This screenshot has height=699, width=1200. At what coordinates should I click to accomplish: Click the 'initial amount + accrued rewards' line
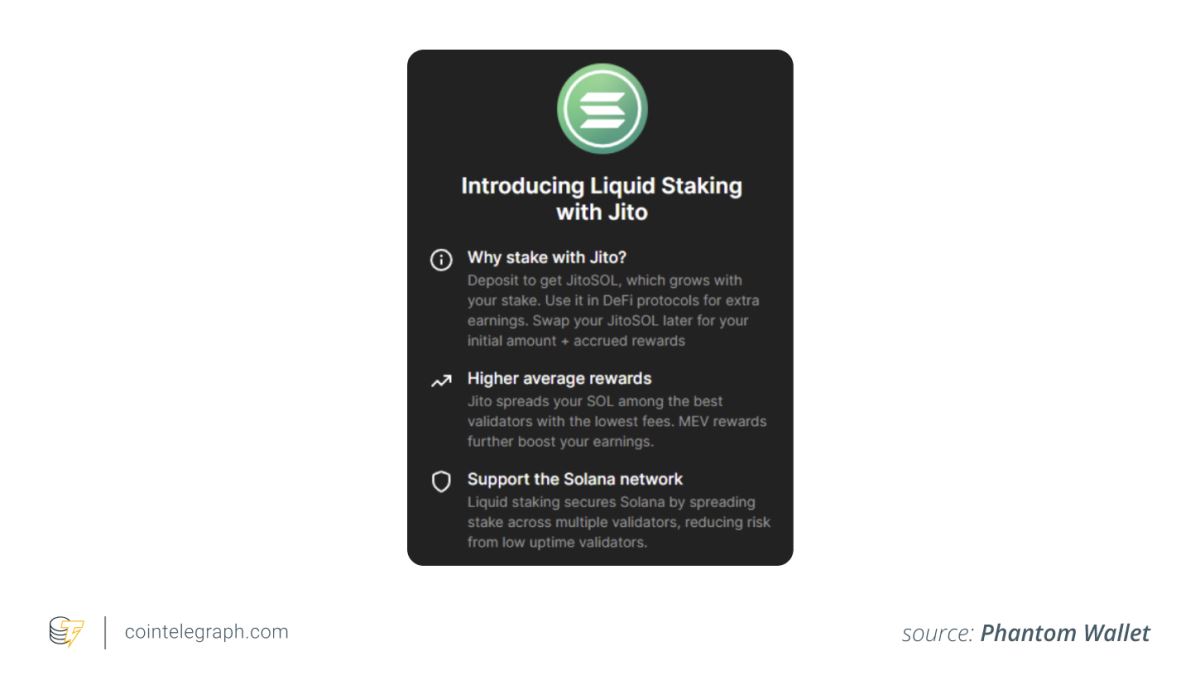coord(576,341)
